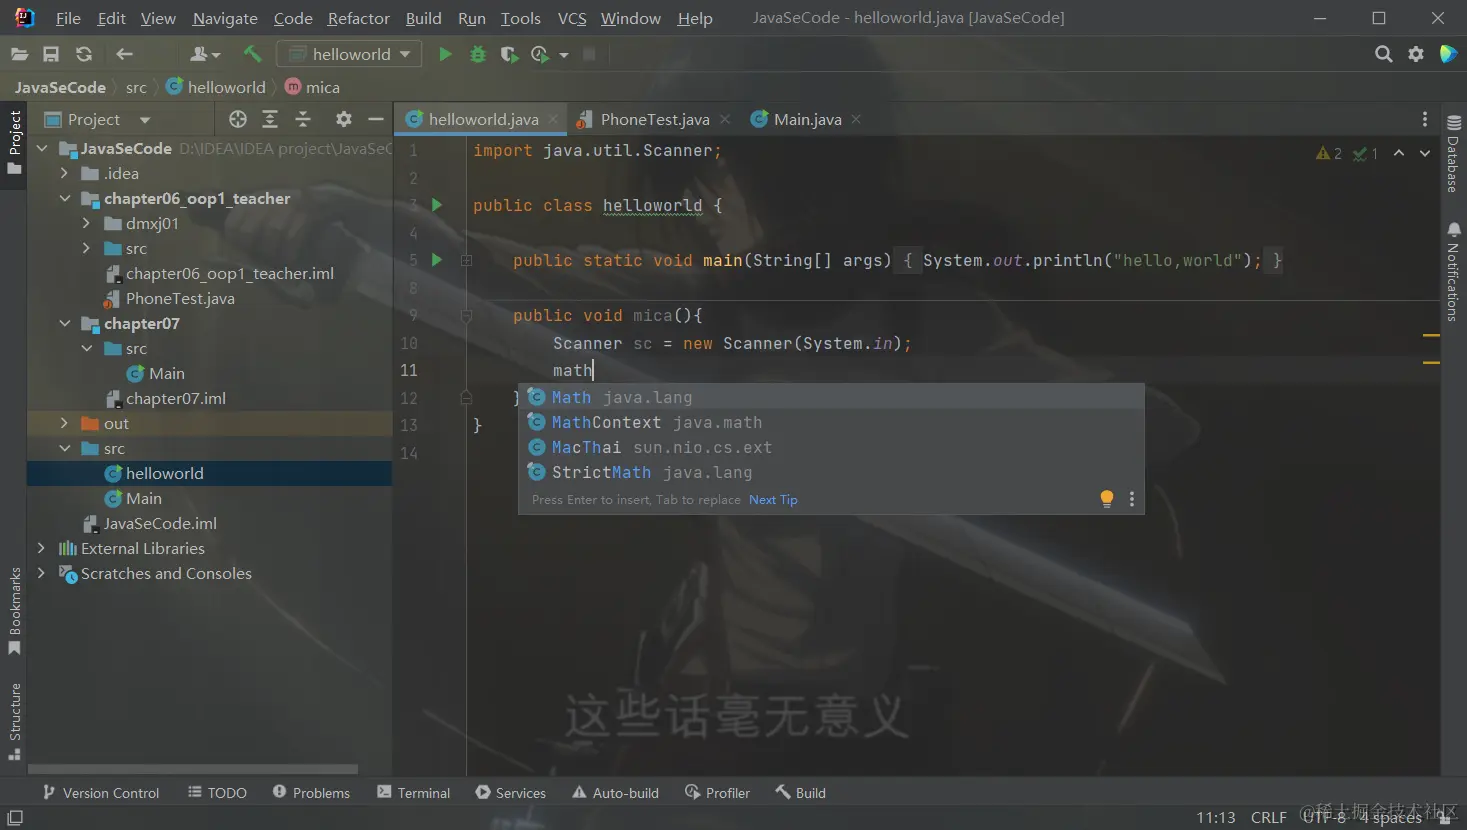This screenshot has height=830, width=1467.
Task: Collapse the JavaSeCode root folder
Action: point(42,148)
